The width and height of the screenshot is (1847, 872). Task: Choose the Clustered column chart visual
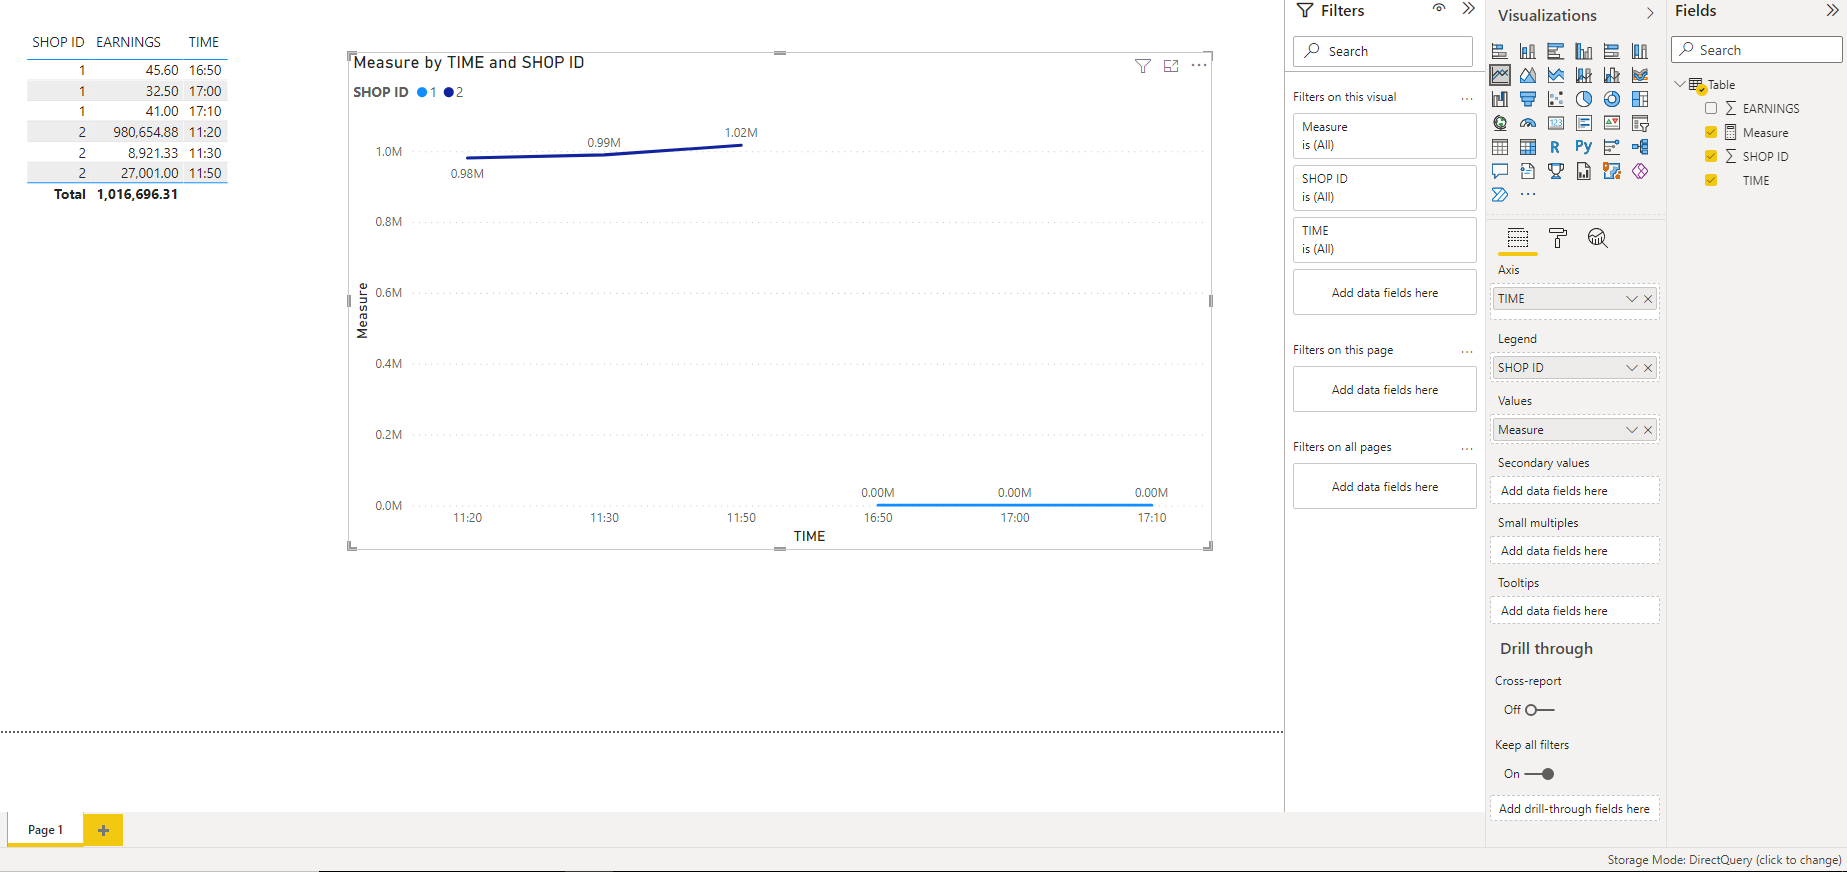coord(1584,51)
